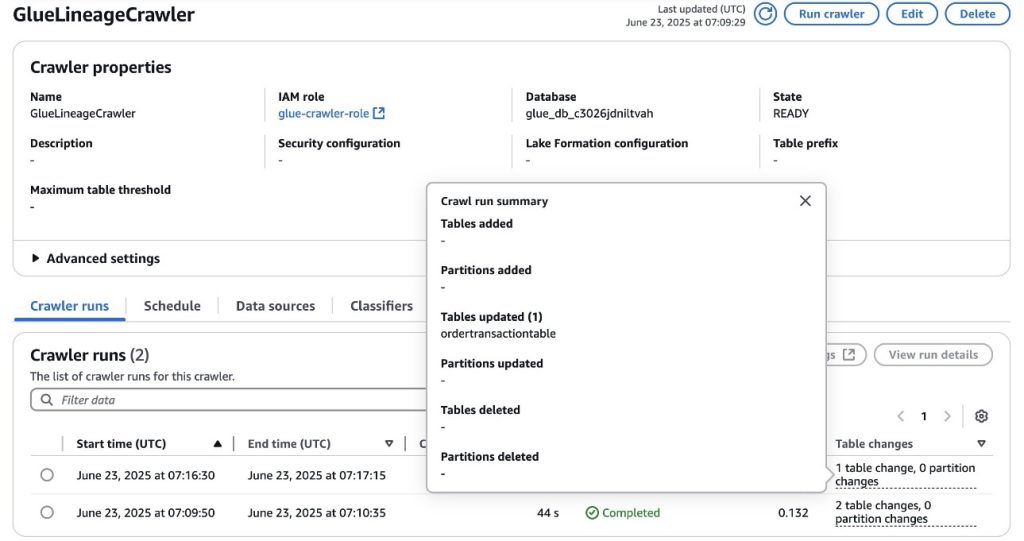Click the Last updated timestamp 07:09:29
The image size is (1024, 541).
tap(685, 22)
